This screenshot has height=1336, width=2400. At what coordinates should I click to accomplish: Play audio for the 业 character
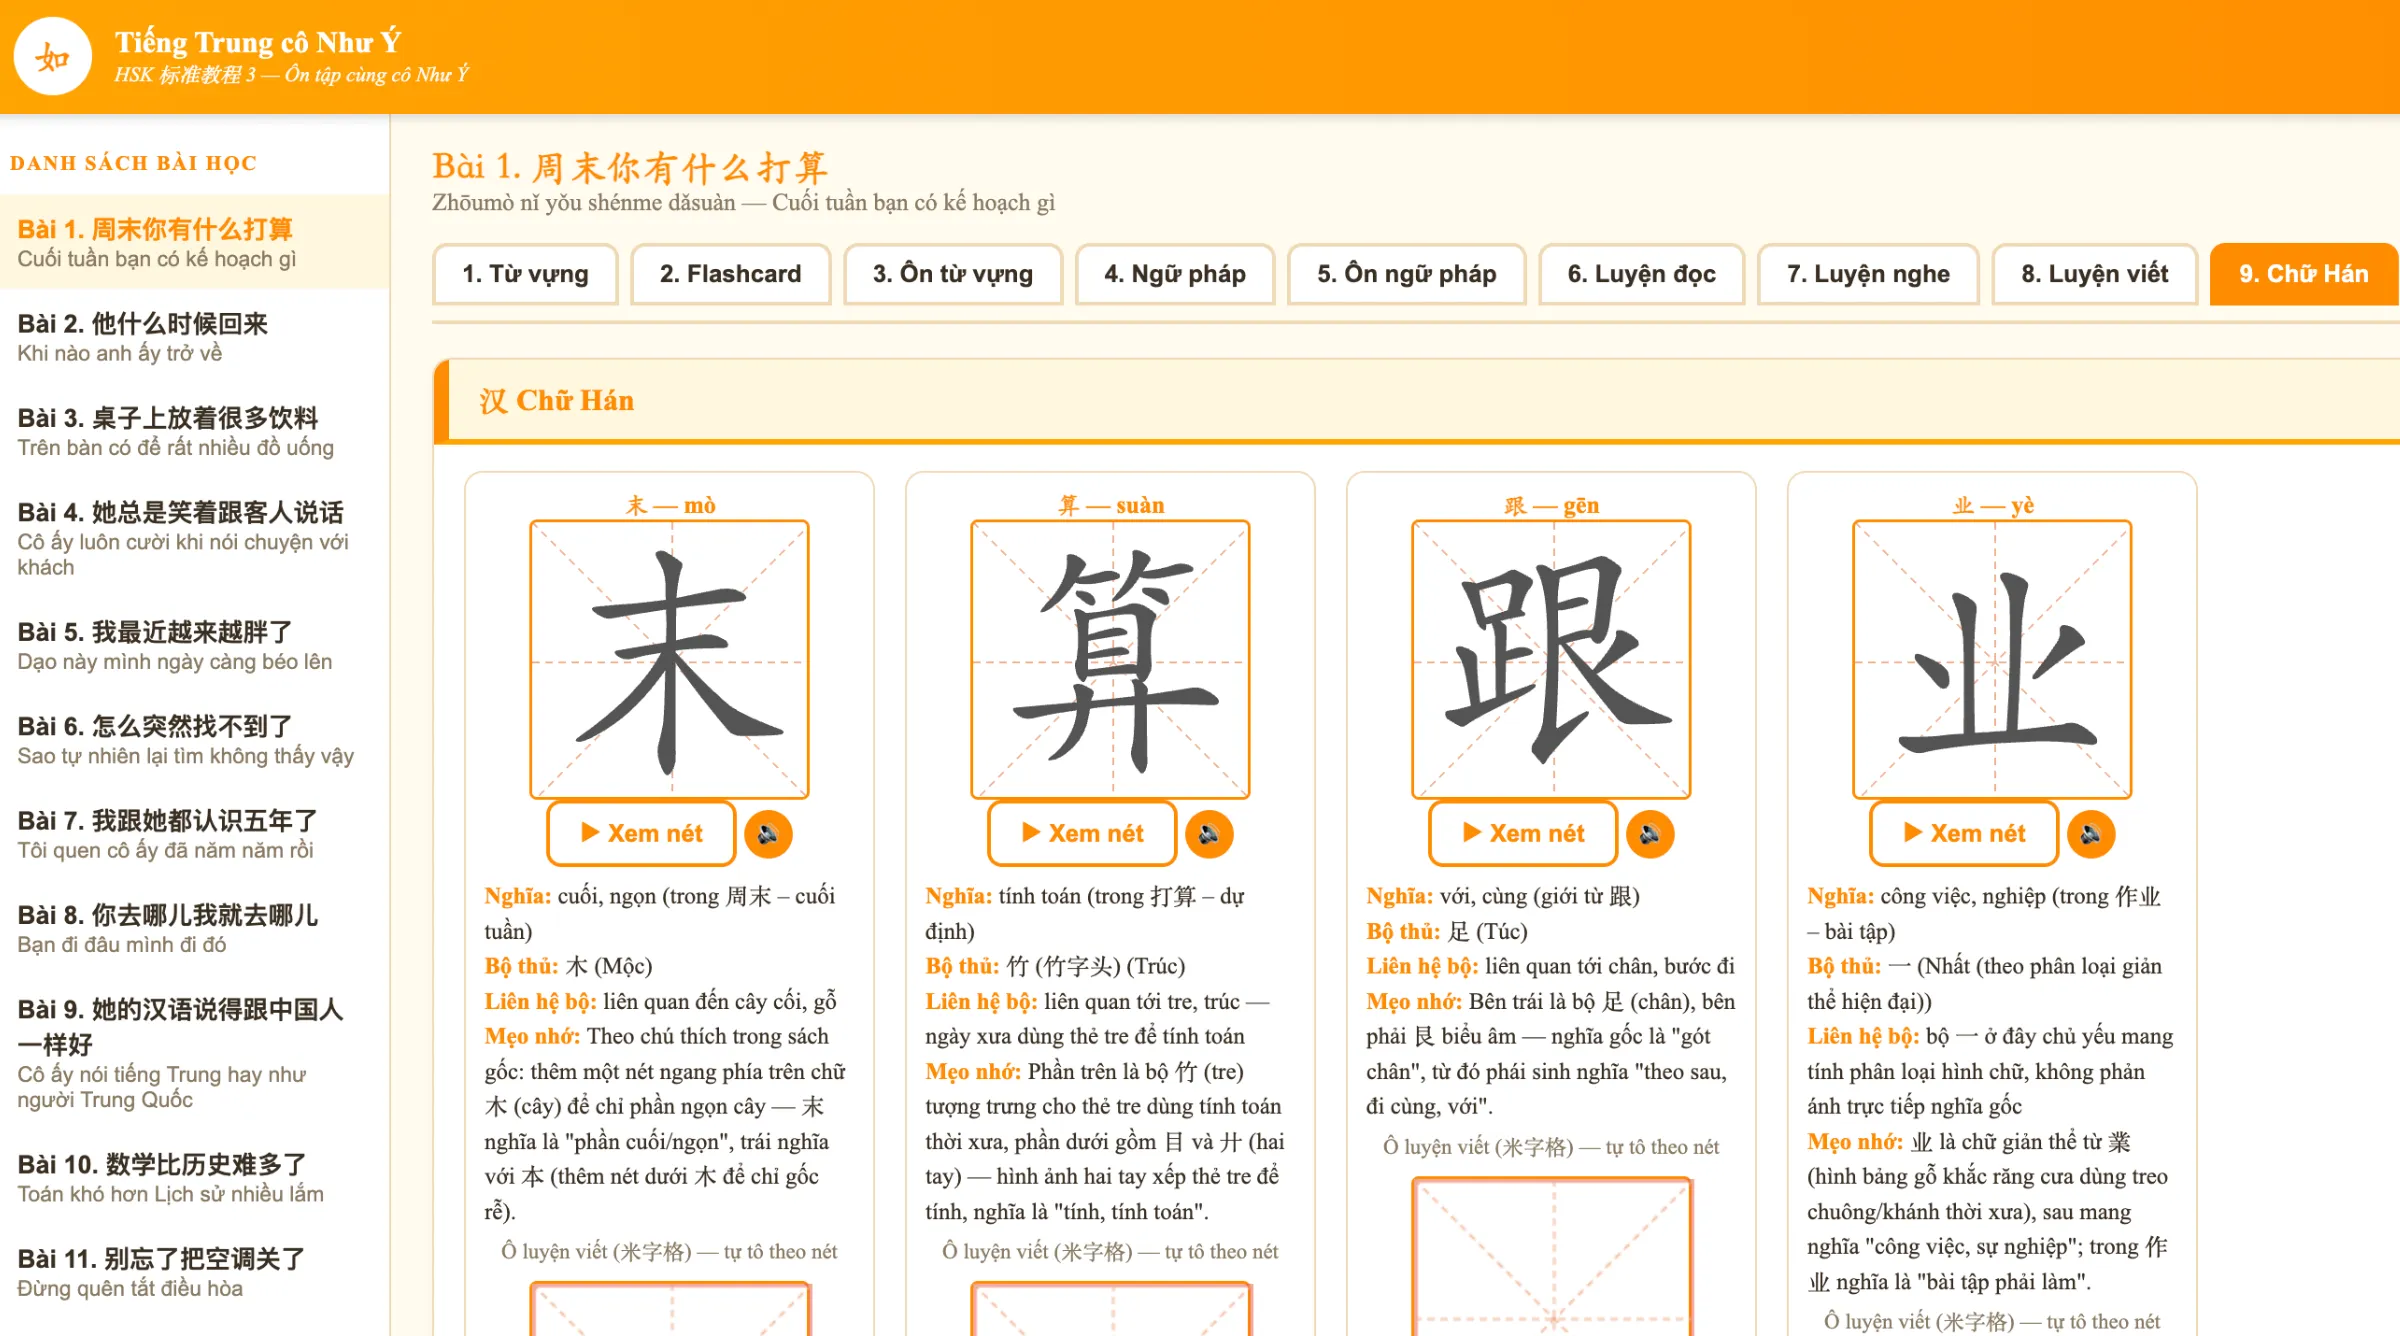2091,834
